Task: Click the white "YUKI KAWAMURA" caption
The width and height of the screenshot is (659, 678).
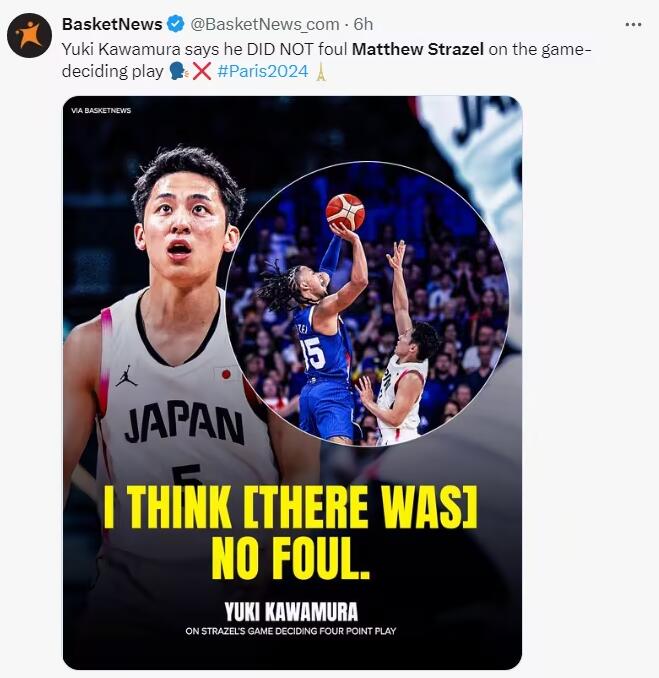Action: [291, 611]
